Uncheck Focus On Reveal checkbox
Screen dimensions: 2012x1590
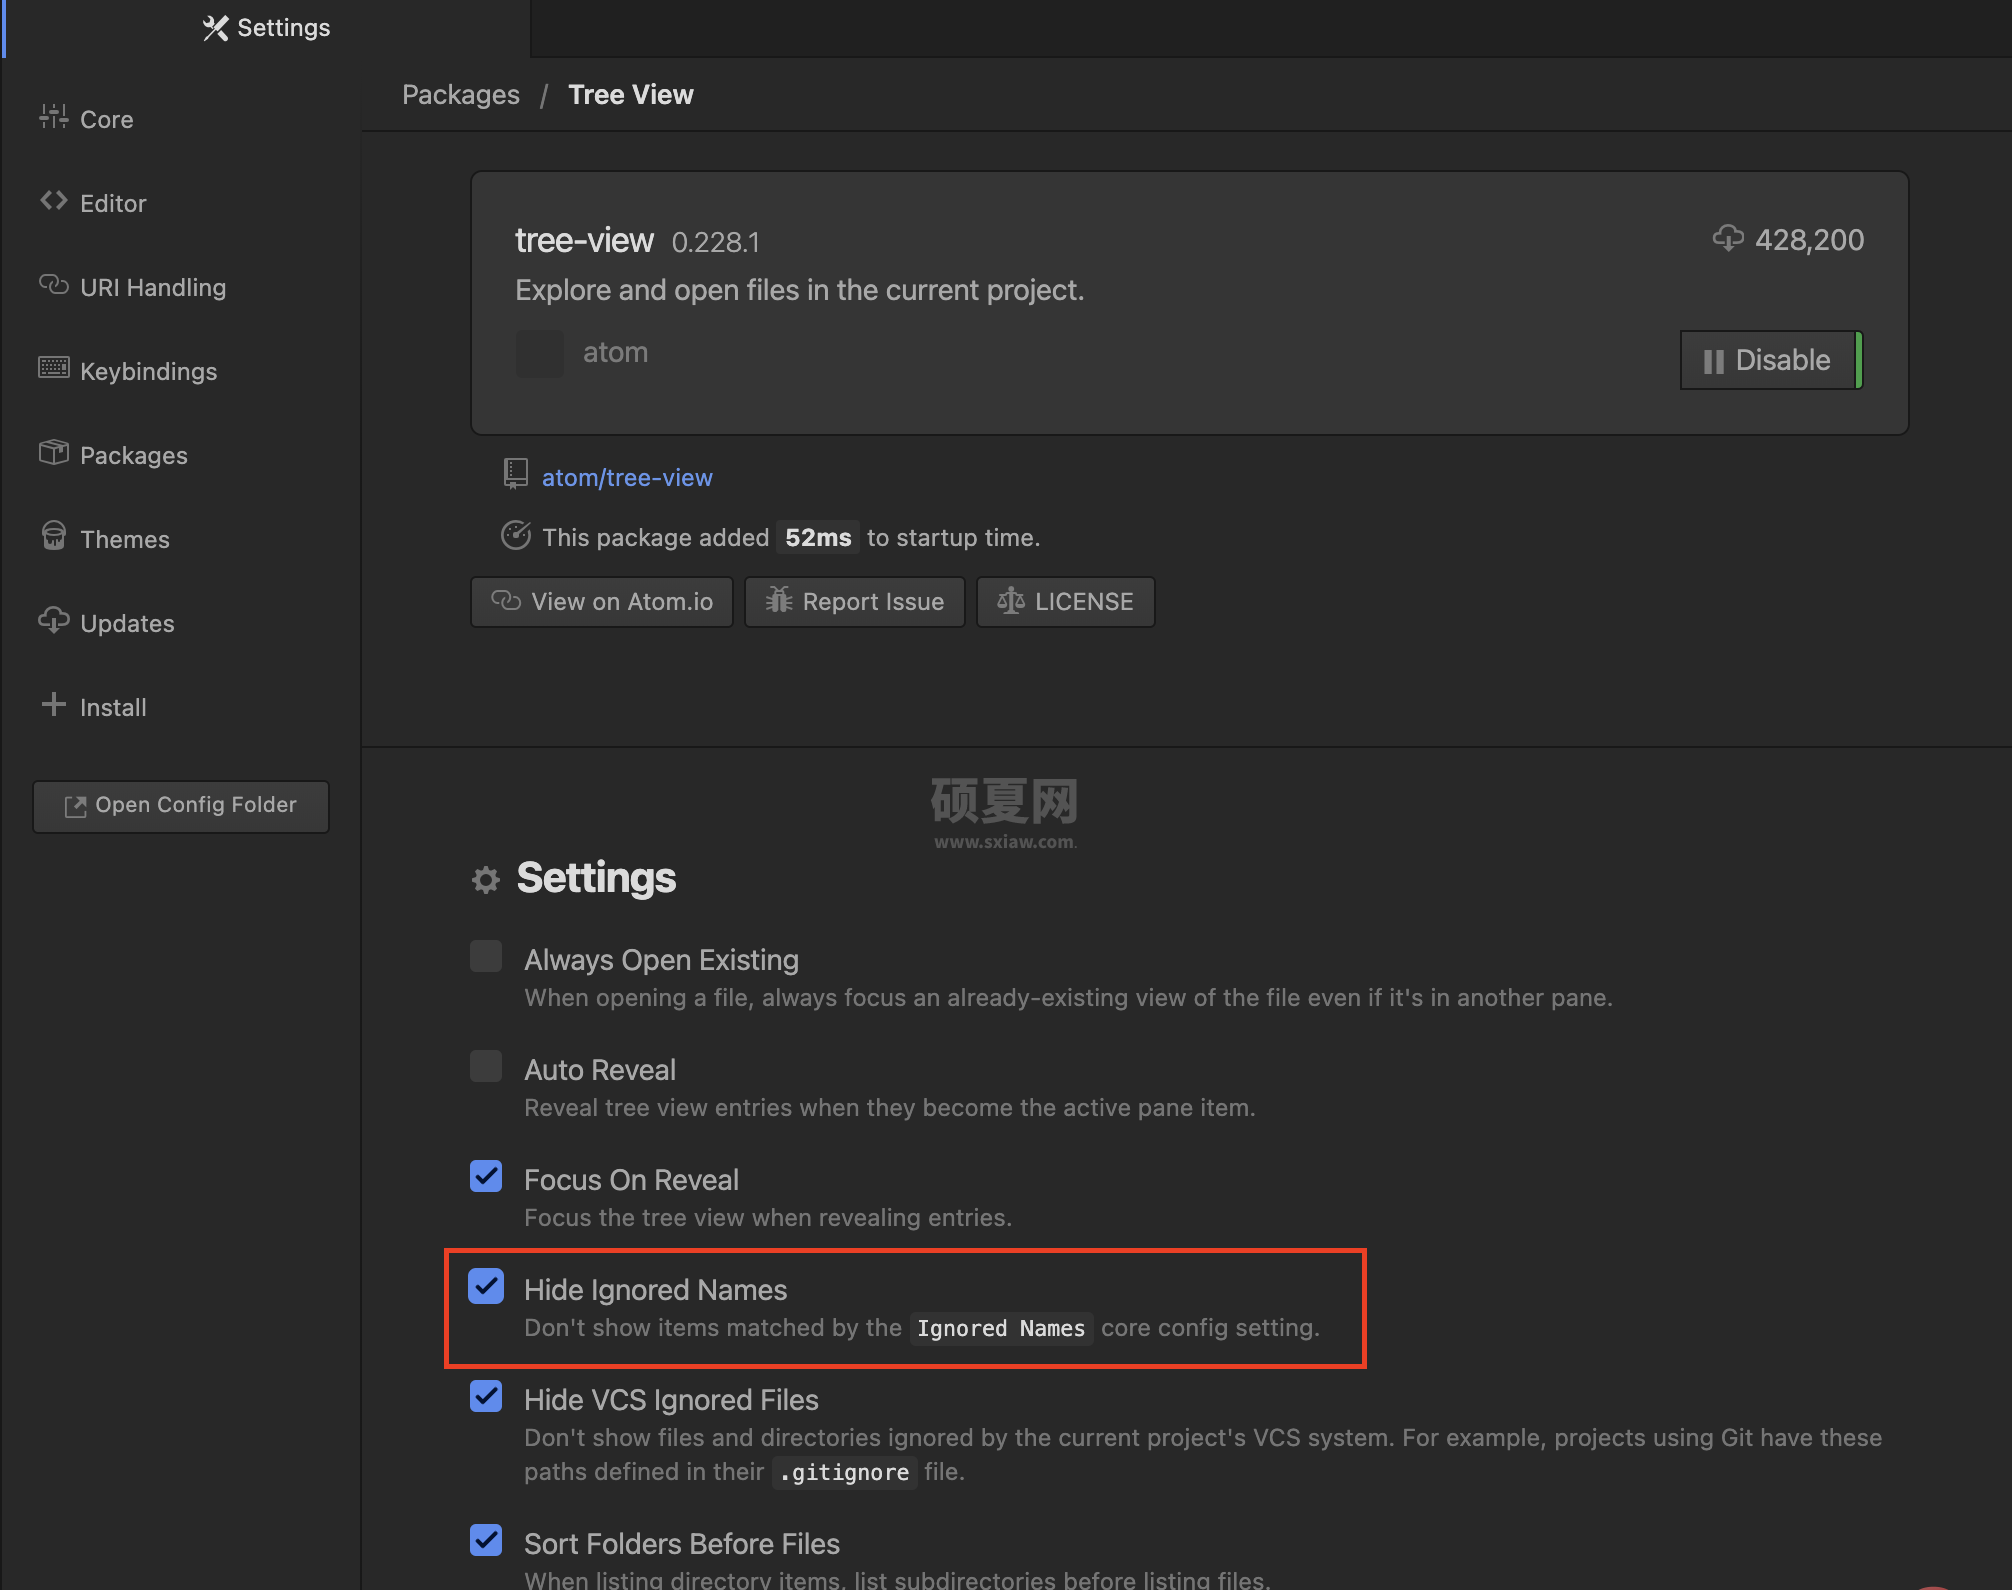[486, 1176]
